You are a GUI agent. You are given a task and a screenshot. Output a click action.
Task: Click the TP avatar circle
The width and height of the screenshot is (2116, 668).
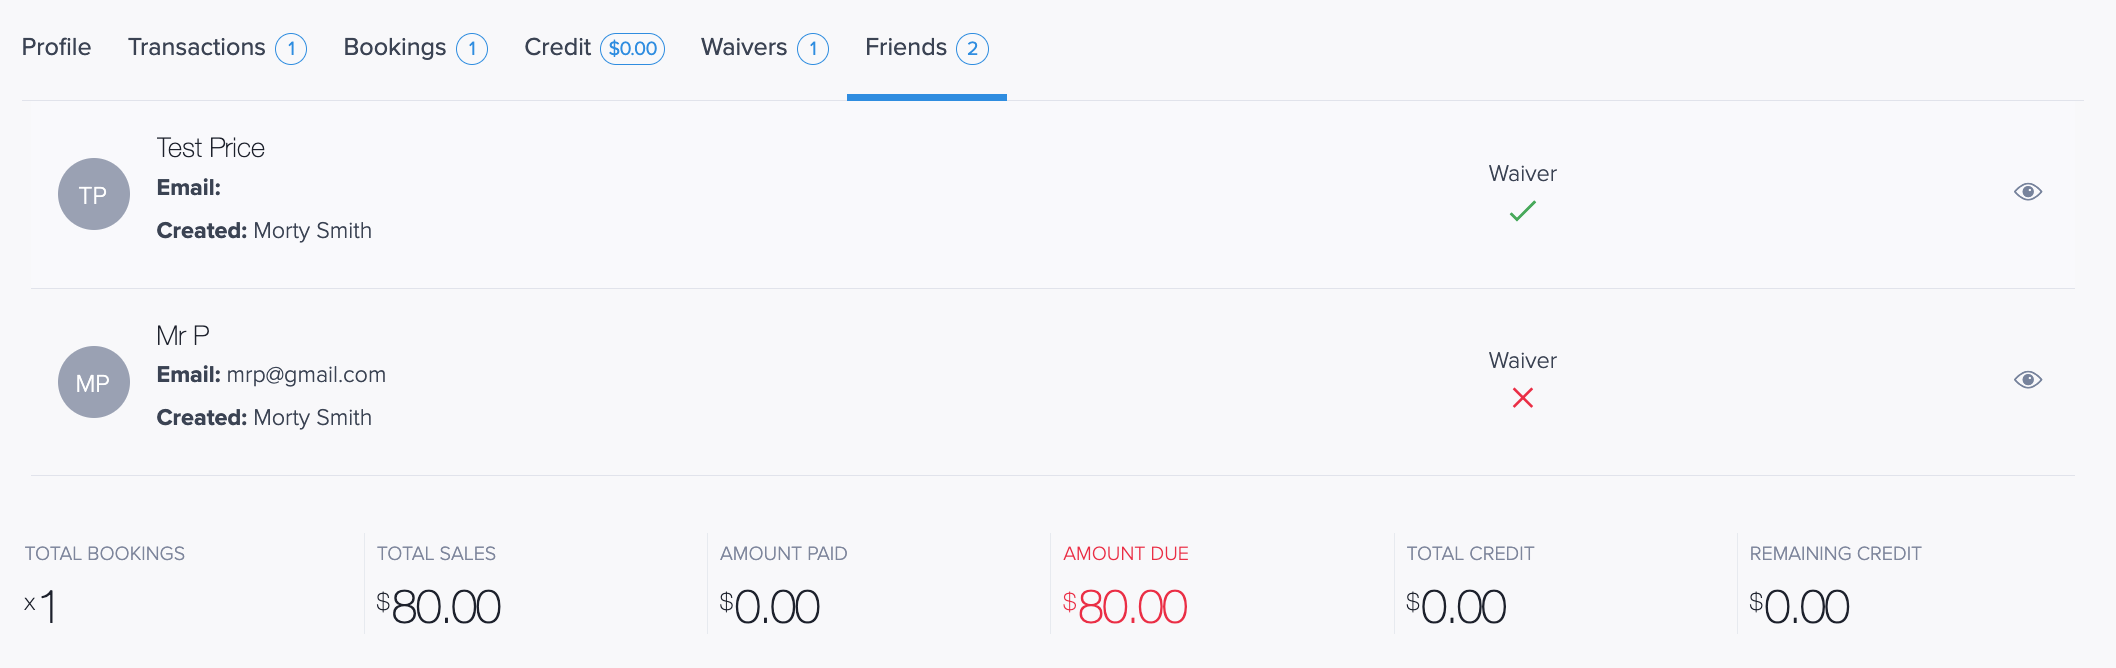(x=94, y=194)
